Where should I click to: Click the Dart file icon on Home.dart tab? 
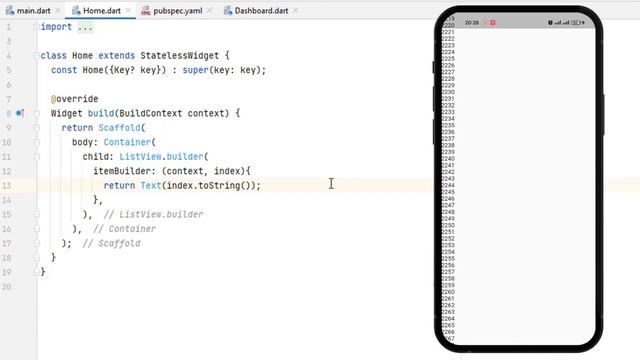[x=76, y=11]
